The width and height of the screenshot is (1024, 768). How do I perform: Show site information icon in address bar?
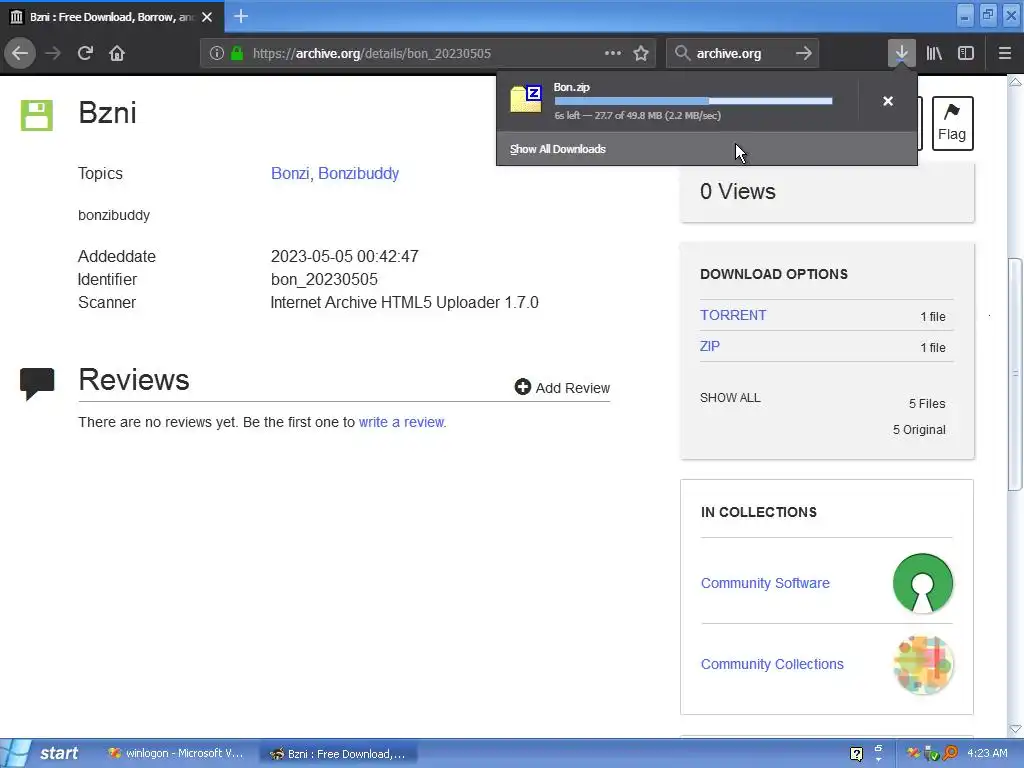tap(217, 54)
